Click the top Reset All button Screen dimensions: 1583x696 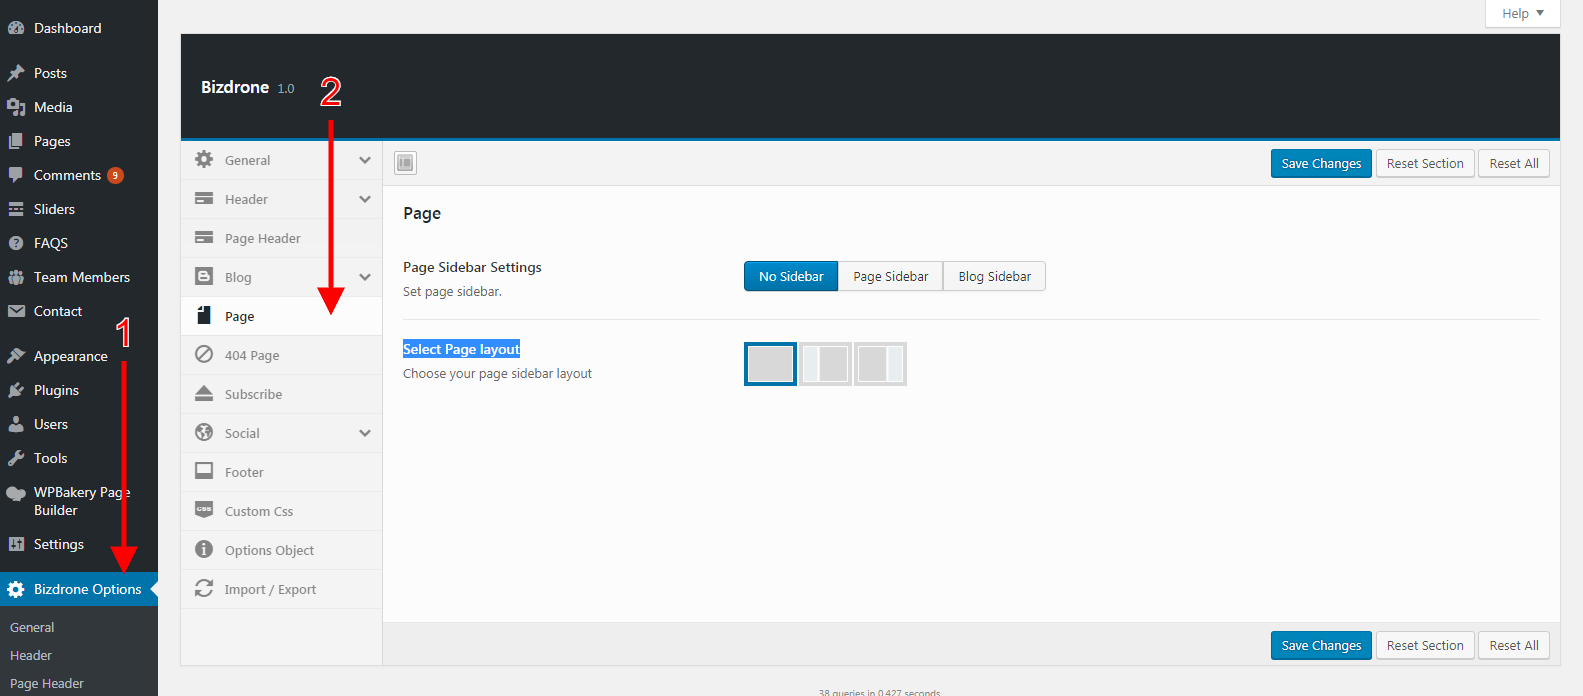(1514, 163)
